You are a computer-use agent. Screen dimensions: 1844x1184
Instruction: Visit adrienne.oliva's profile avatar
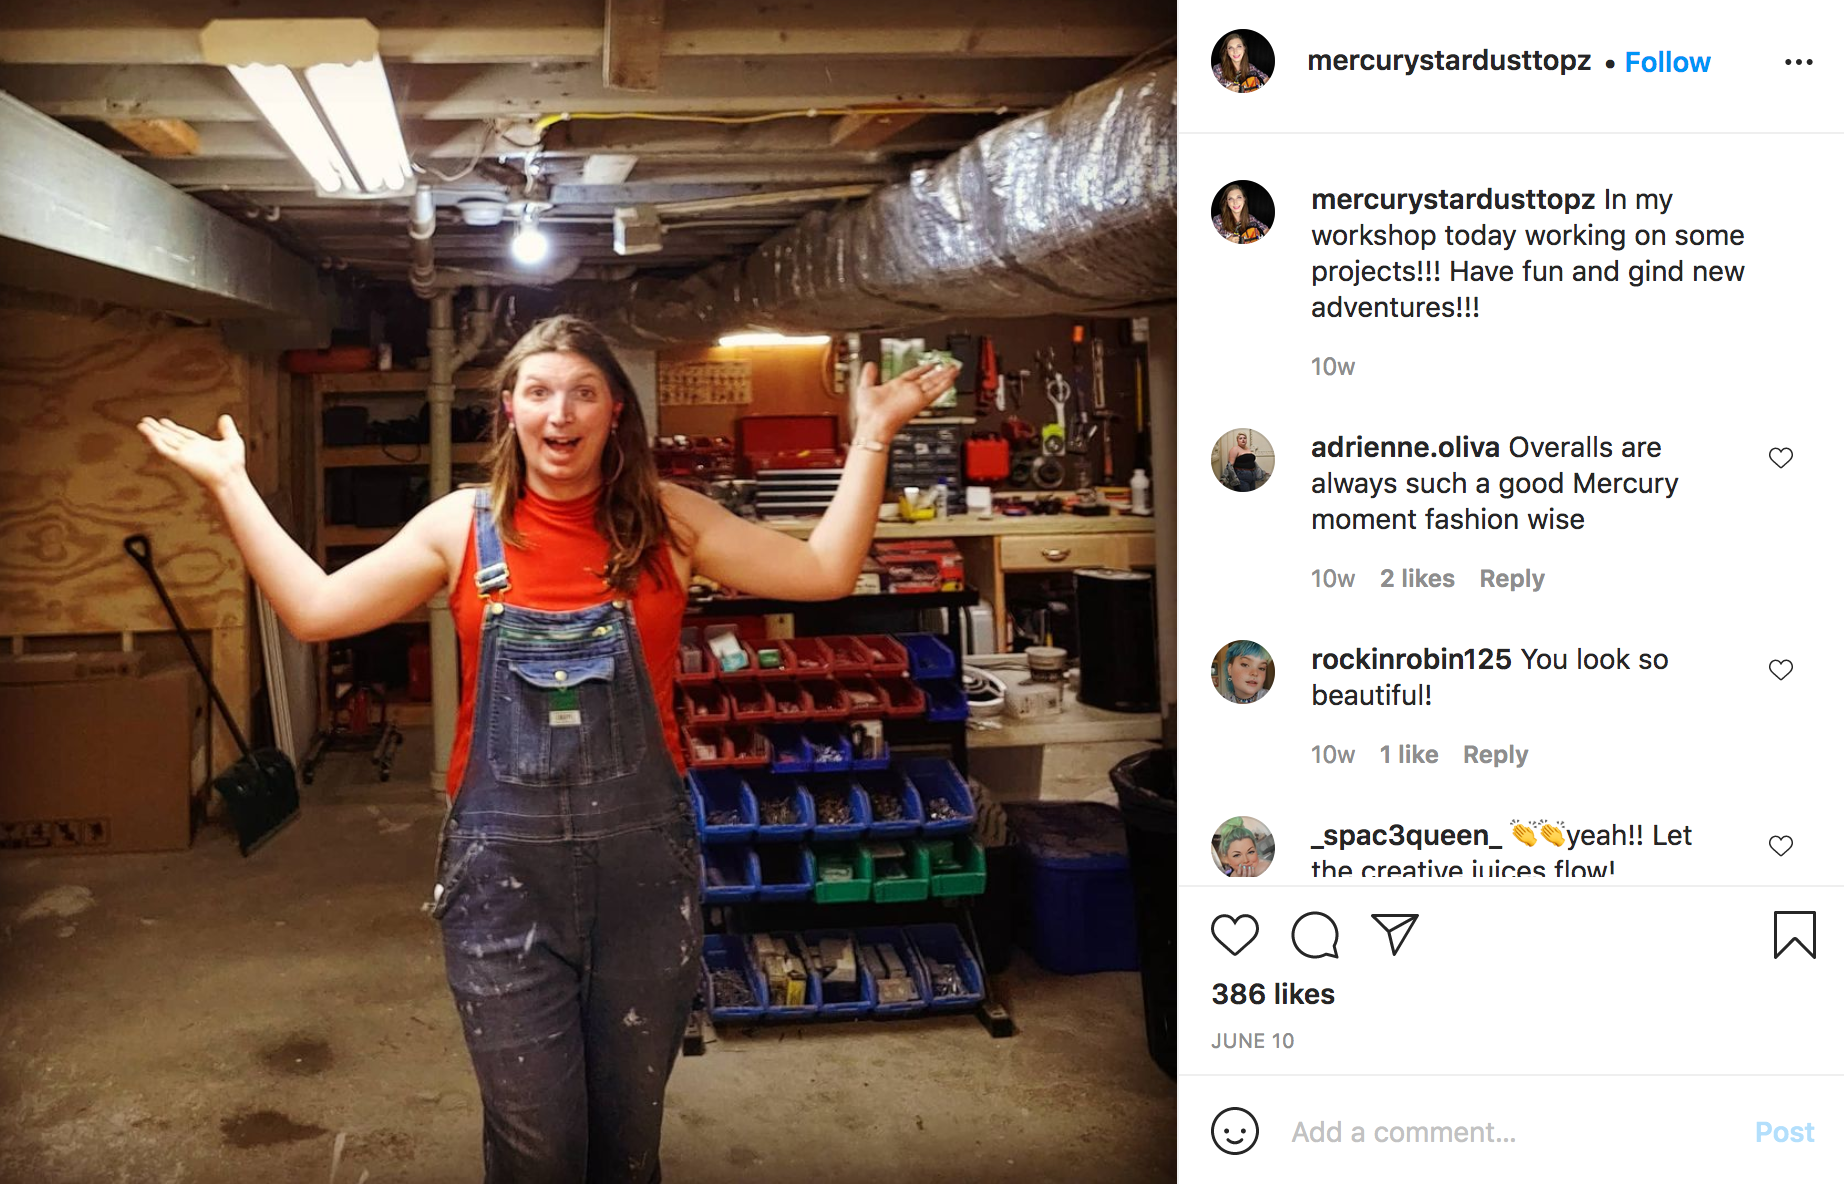1242,460
